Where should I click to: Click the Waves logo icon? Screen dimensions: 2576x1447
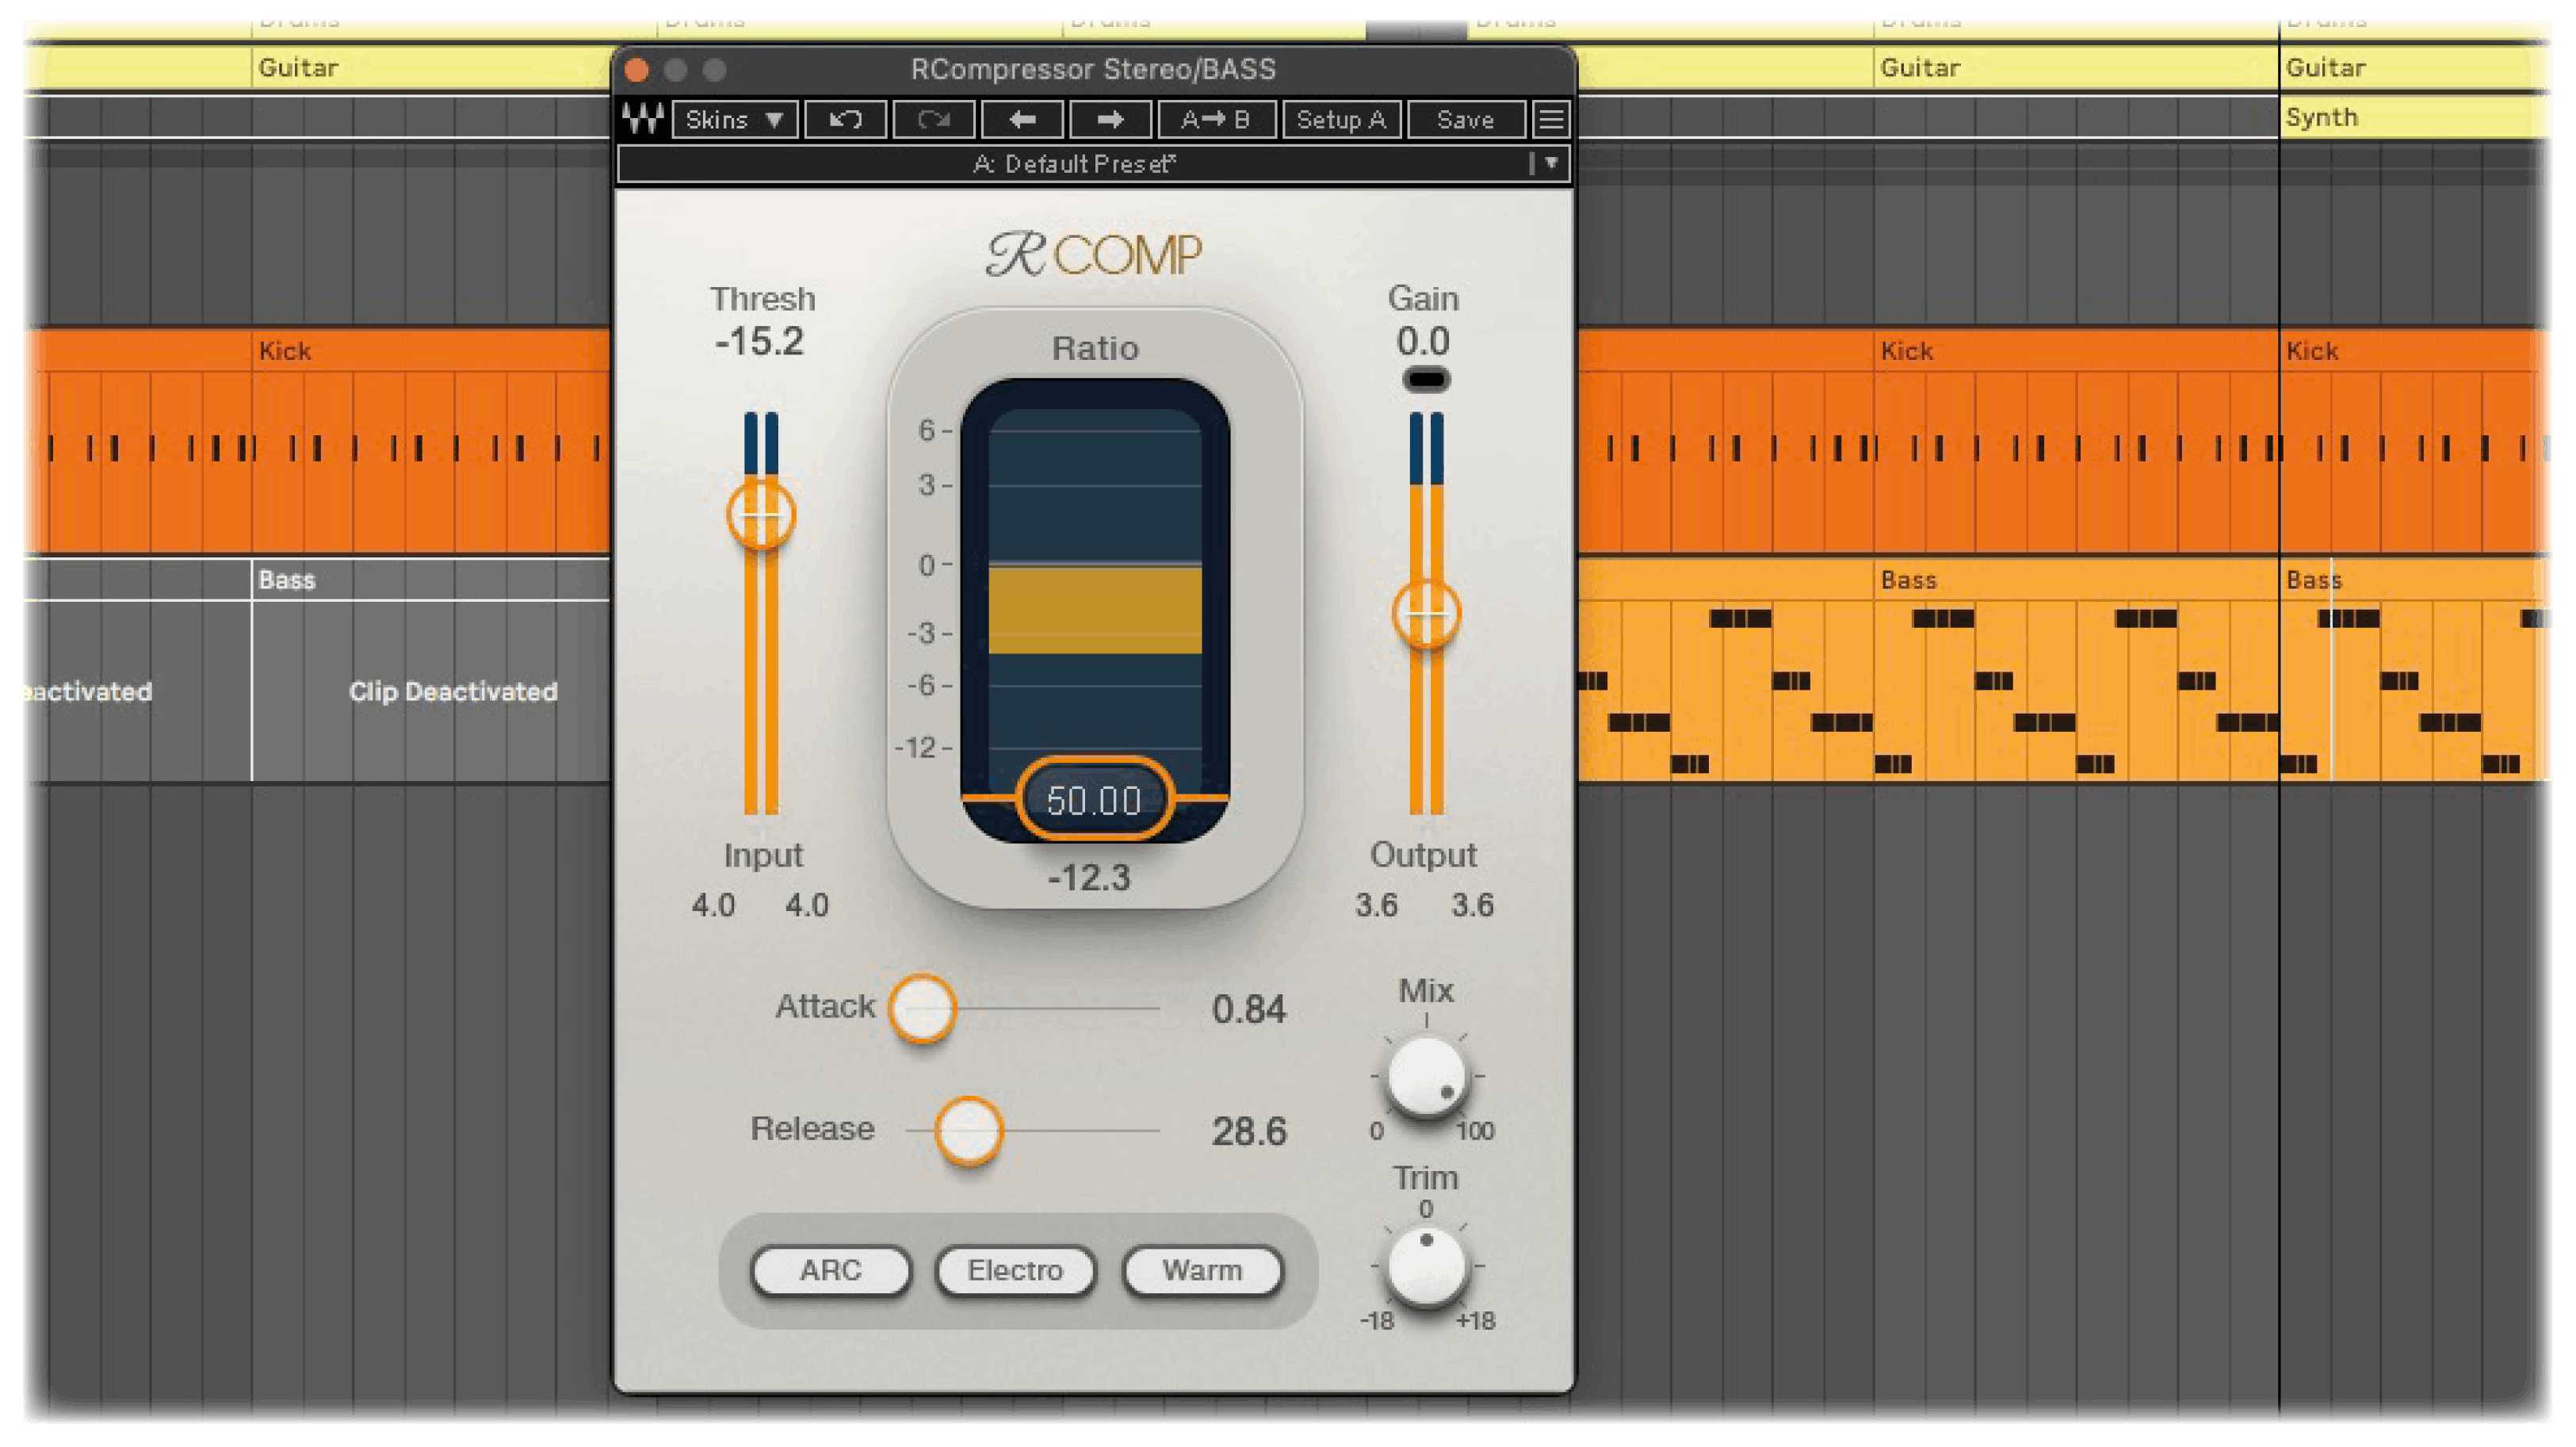(642, 119)
